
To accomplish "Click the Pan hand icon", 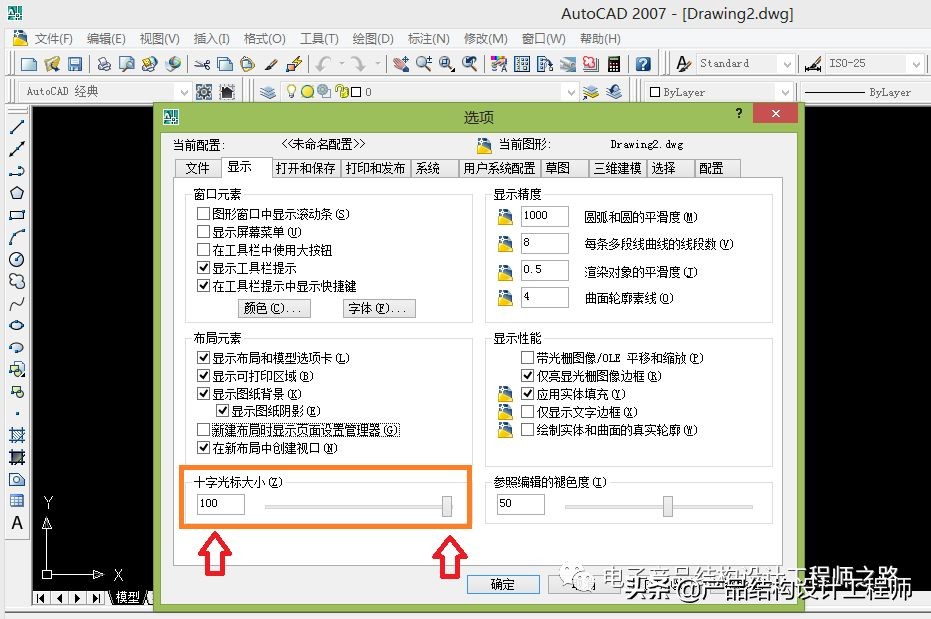I will click(x=401, y=64).
